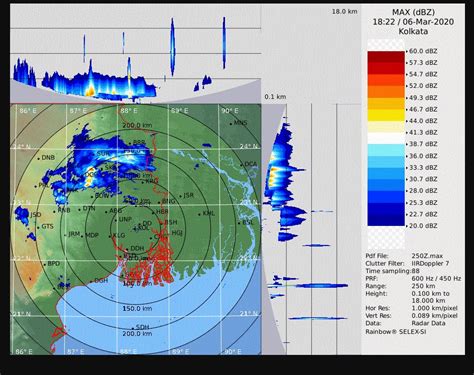Screen dimensions: 474x375
Task: Select the 44.0 dBZ yellow legend band
Action: pyautogui.click(x=386, y=115)
